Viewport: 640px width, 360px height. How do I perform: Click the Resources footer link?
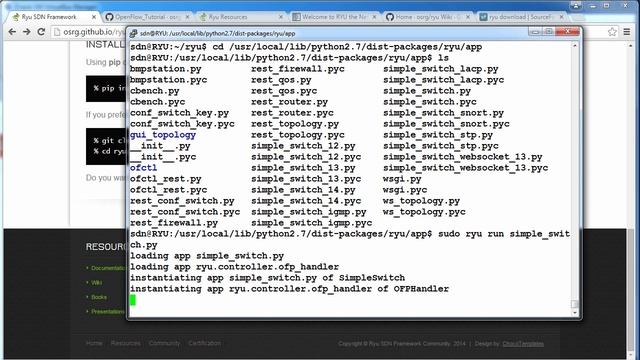(x=125, y=343)
